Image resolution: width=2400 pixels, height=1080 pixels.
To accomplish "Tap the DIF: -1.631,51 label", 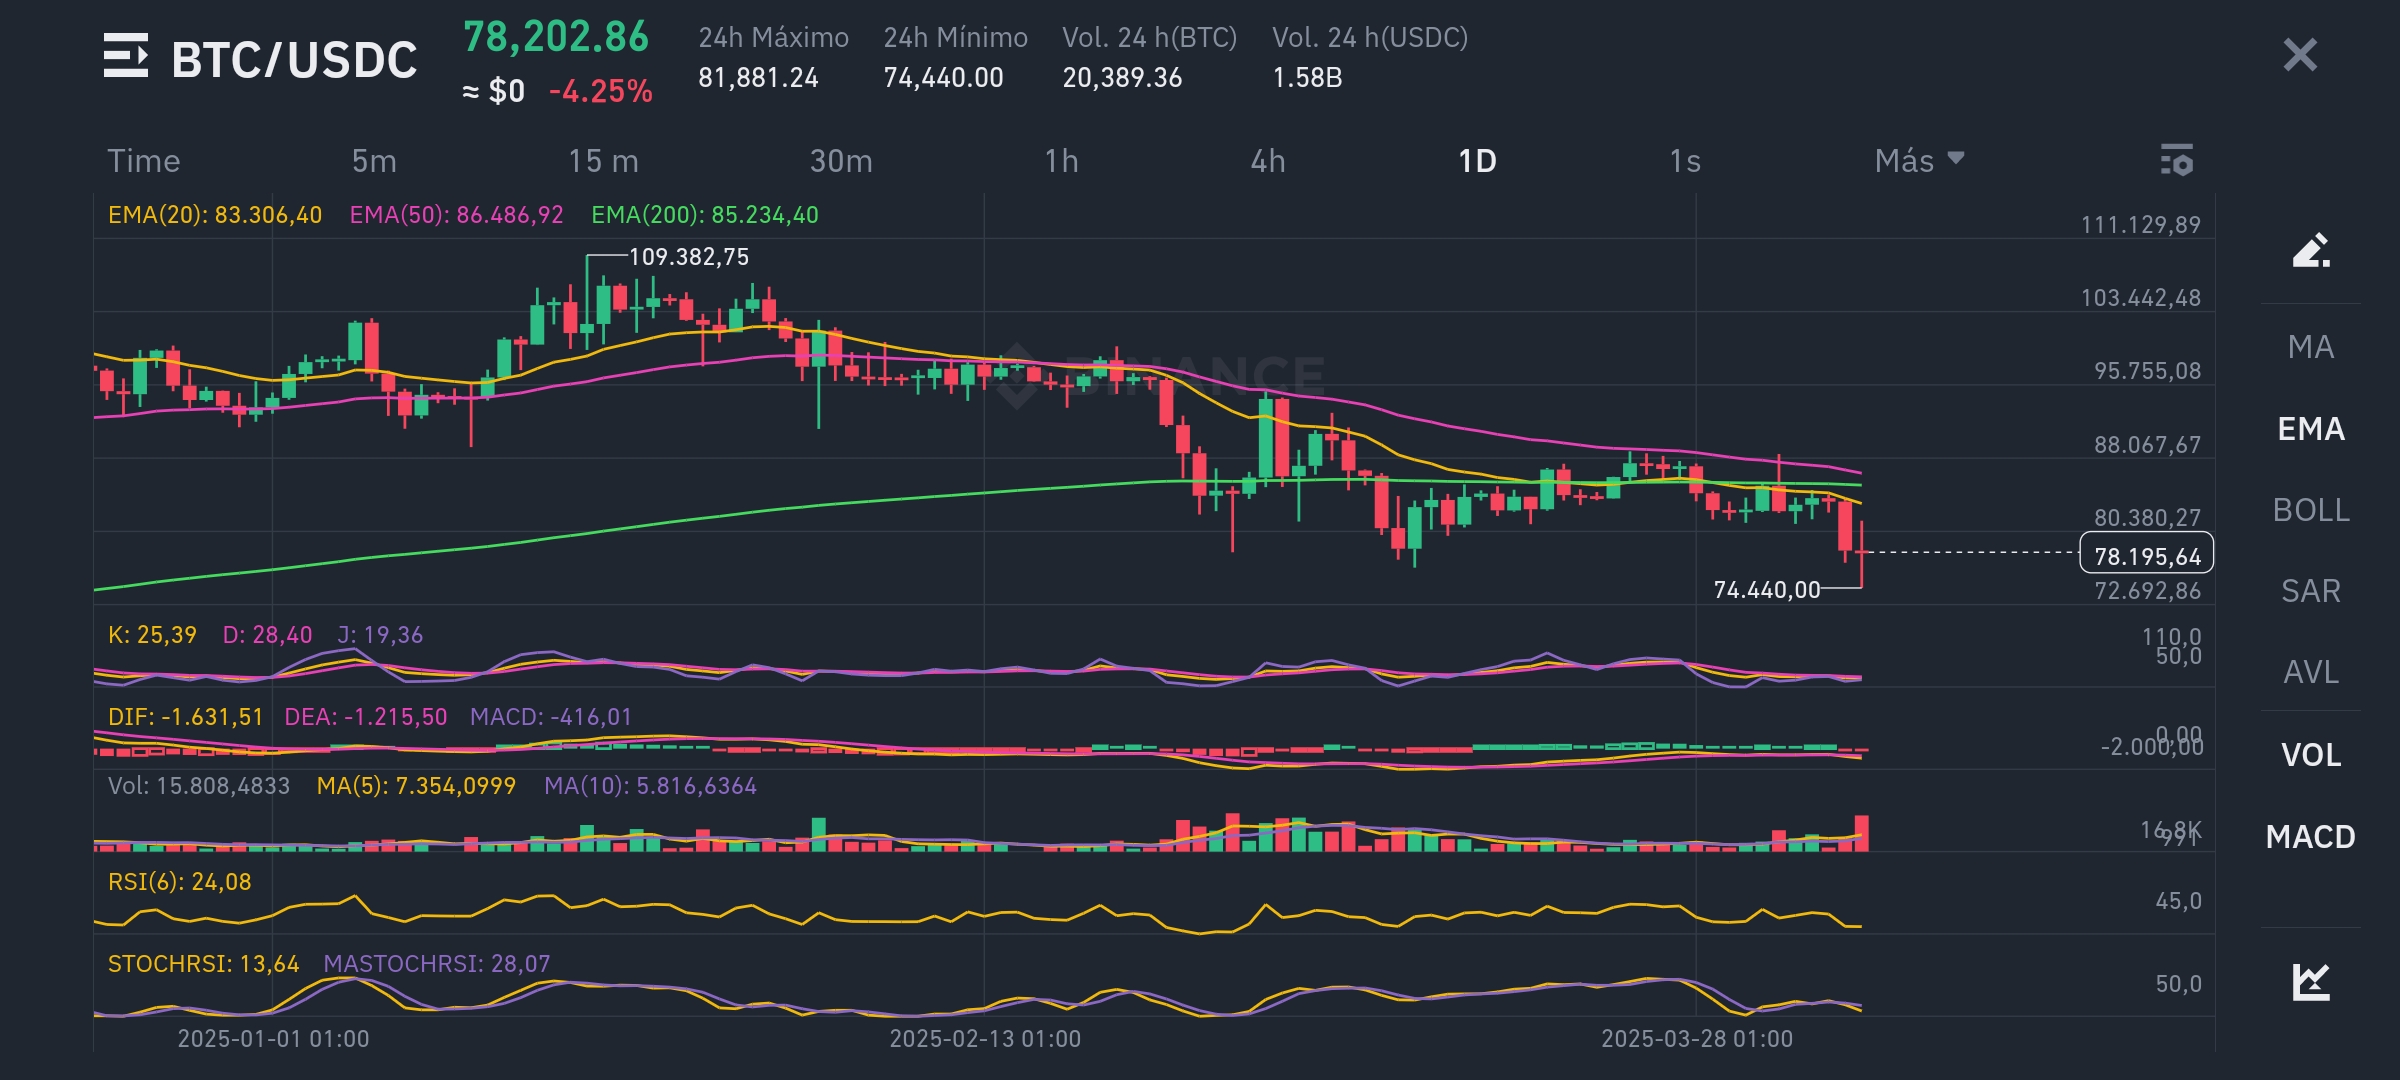I will pos(185,717).
